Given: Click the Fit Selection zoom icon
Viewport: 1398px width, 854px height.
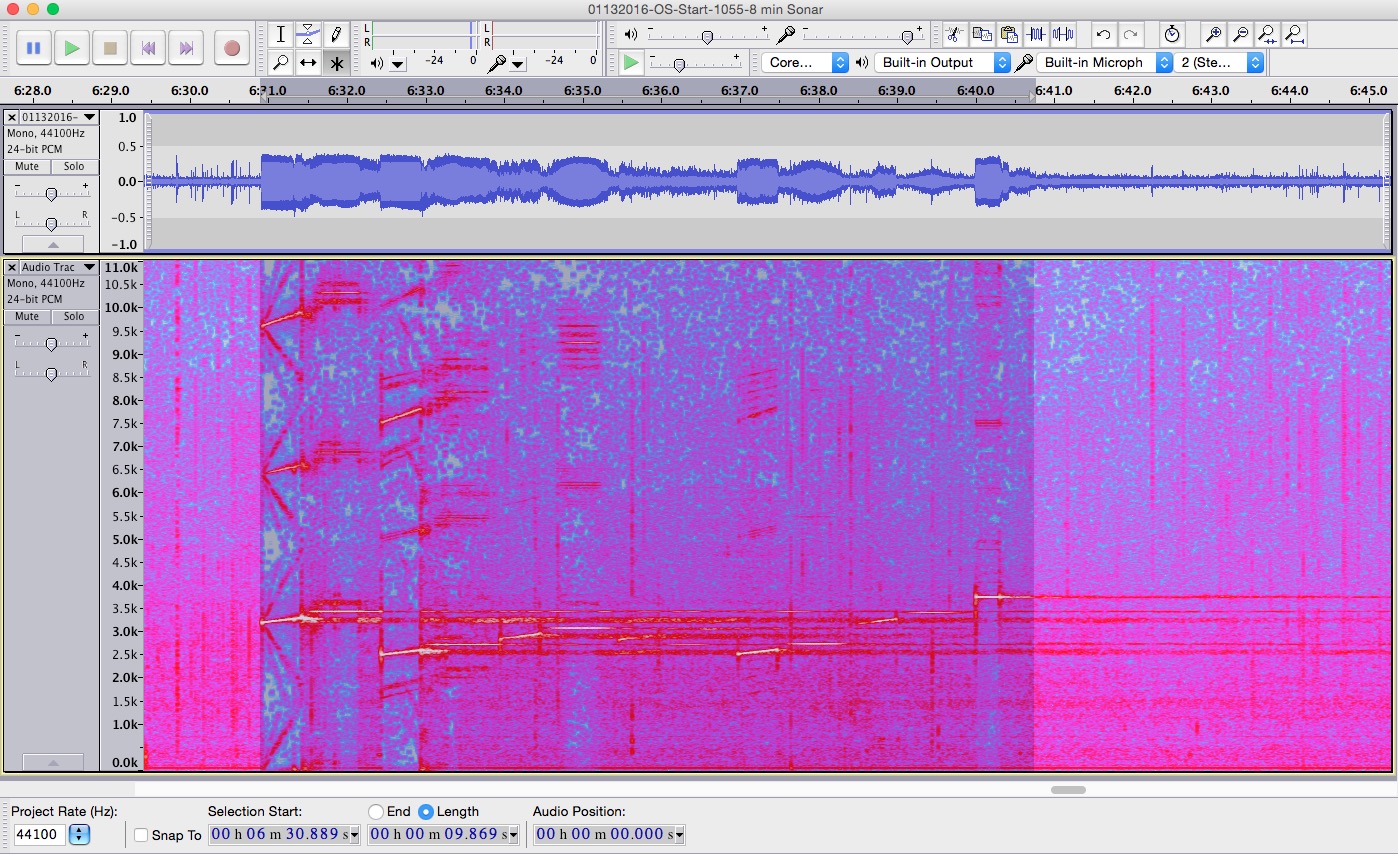Looking at the screenshot, I should (1267, 35).
